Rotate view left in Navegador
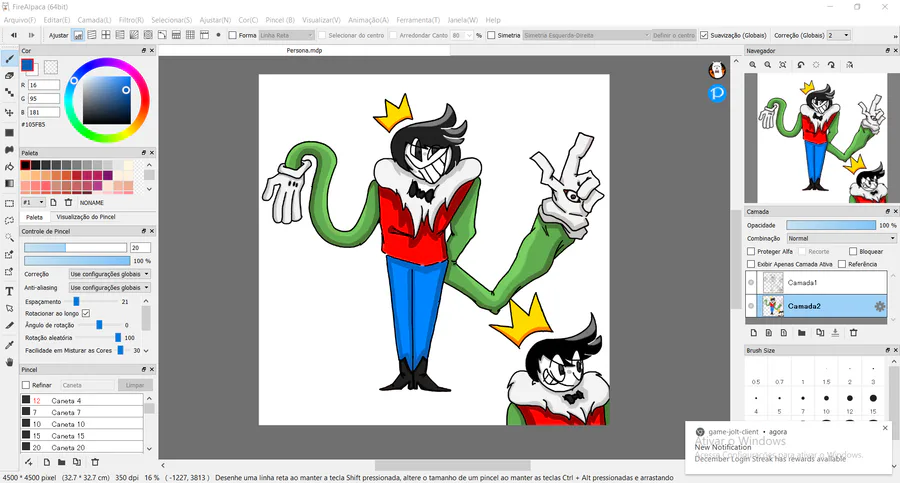The image size is (900, 483). pyautogui.click(x=801, y=65)
